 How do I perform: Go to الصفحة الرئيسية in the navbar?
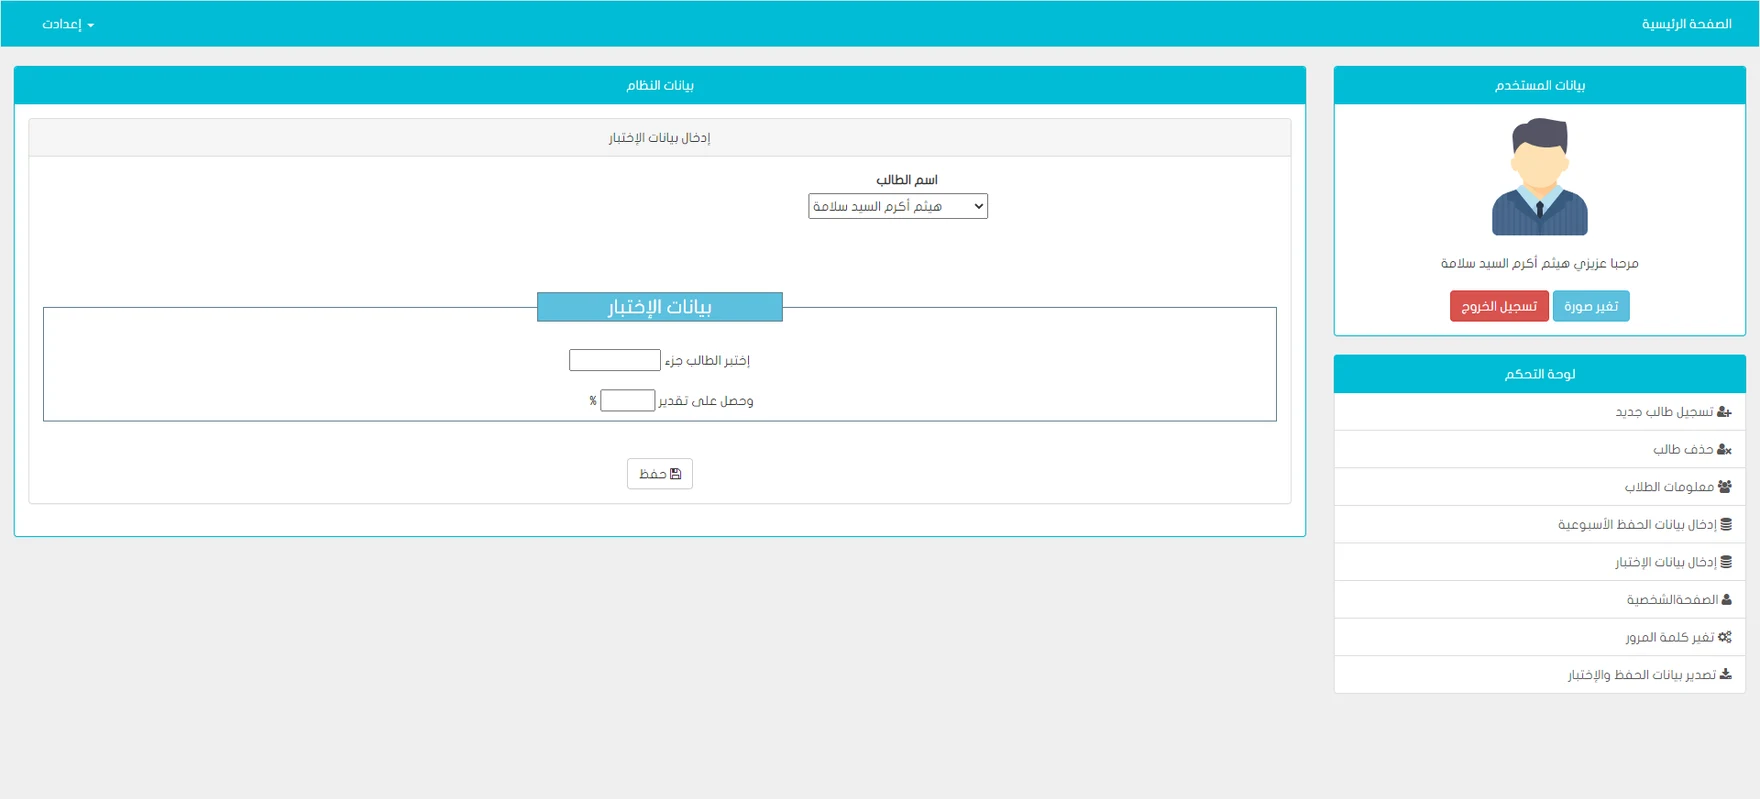[1687, 24]
